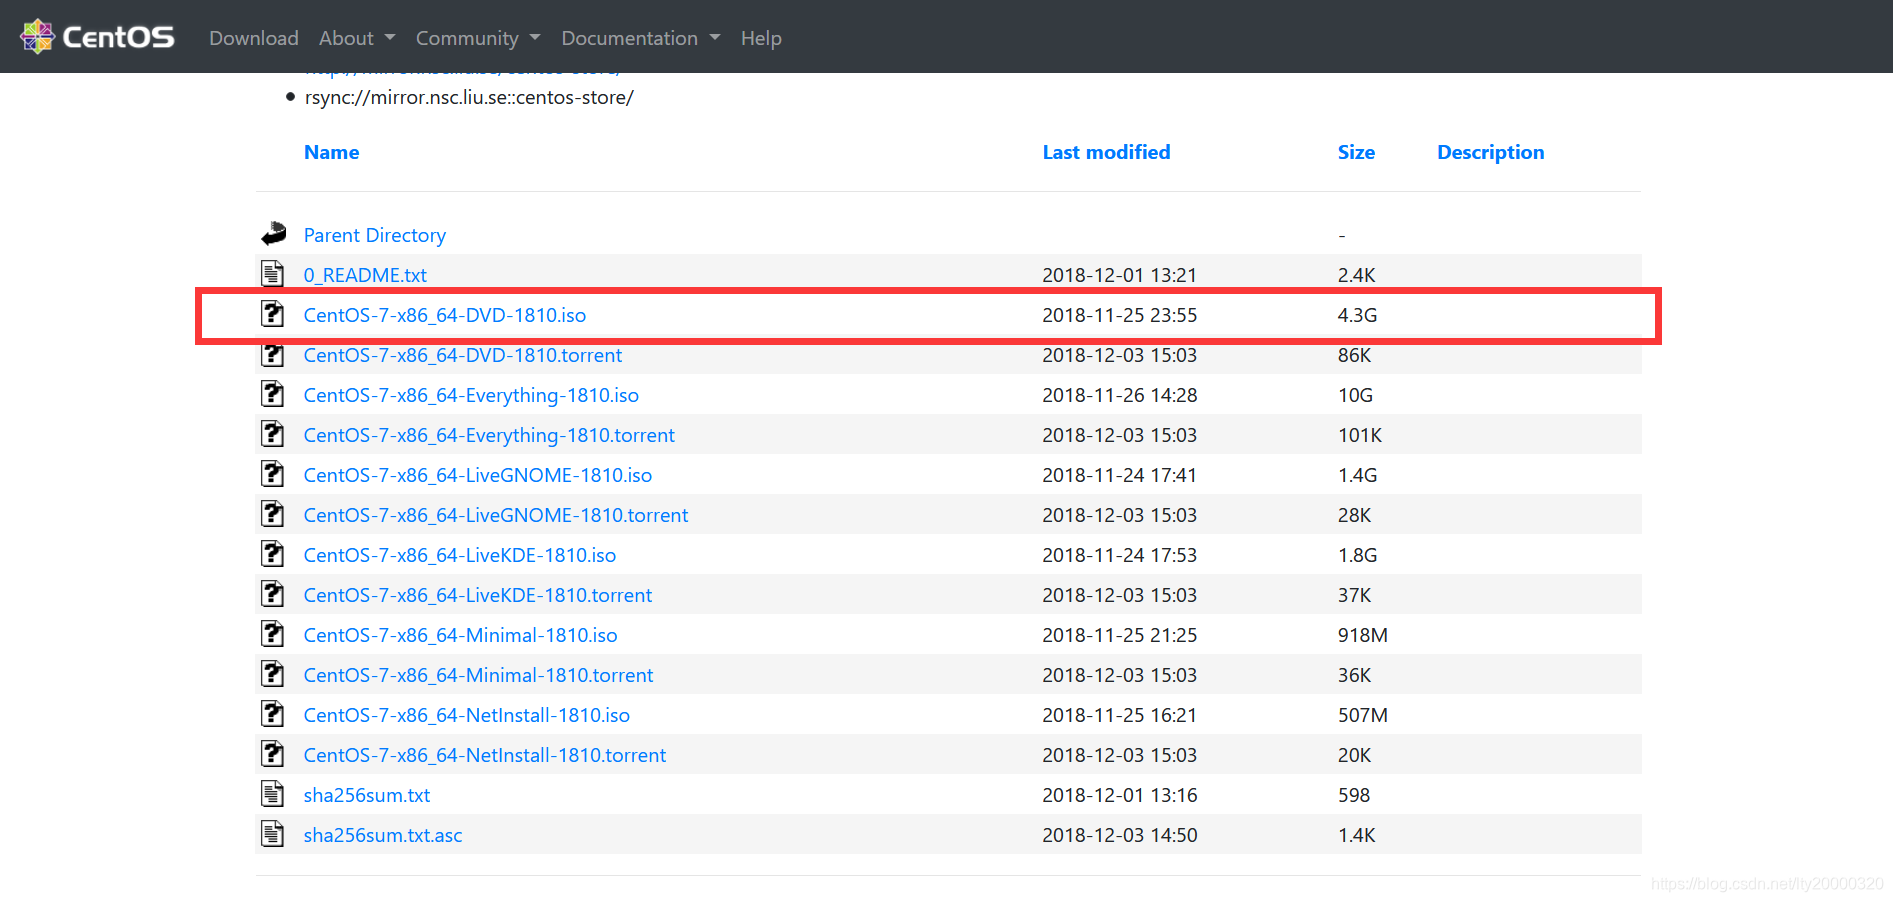This screenshot has height=902, width=1893.
Task: Click the 2018-12-03 14:50 modified date
Action: [x=1119, y=835]
